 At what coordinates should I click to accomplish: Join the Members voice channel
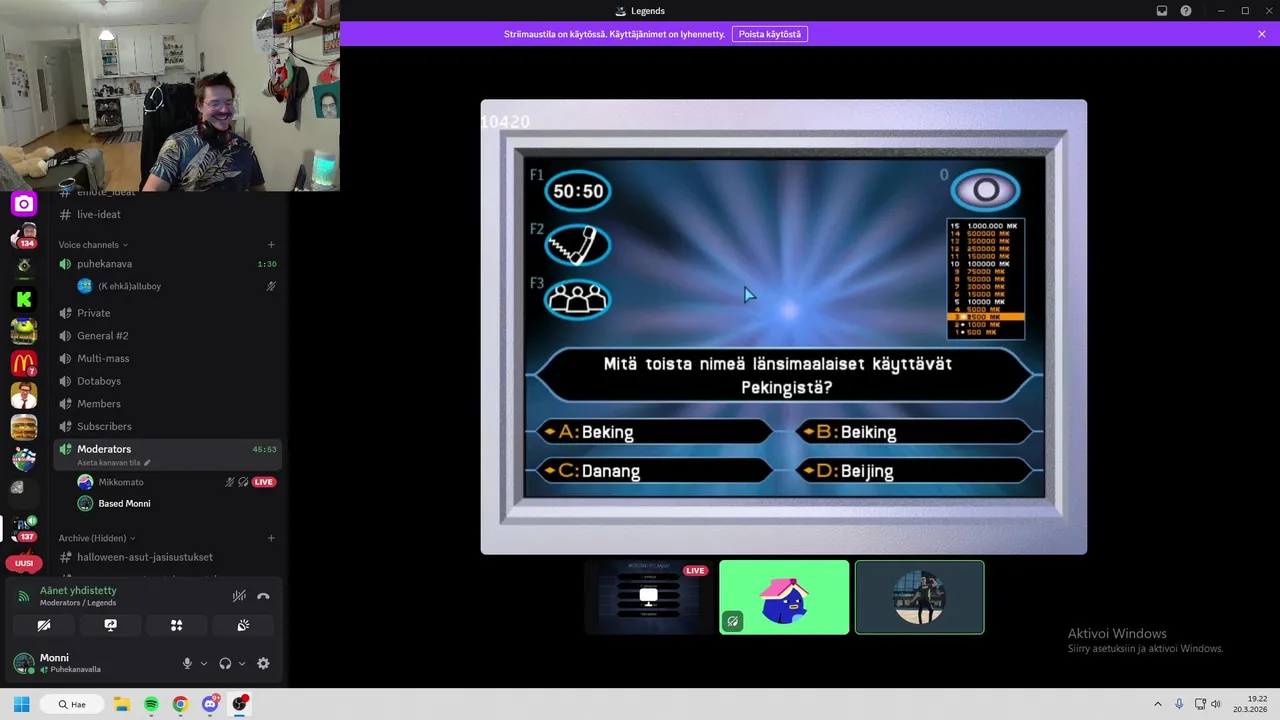(x=167, y=404)
